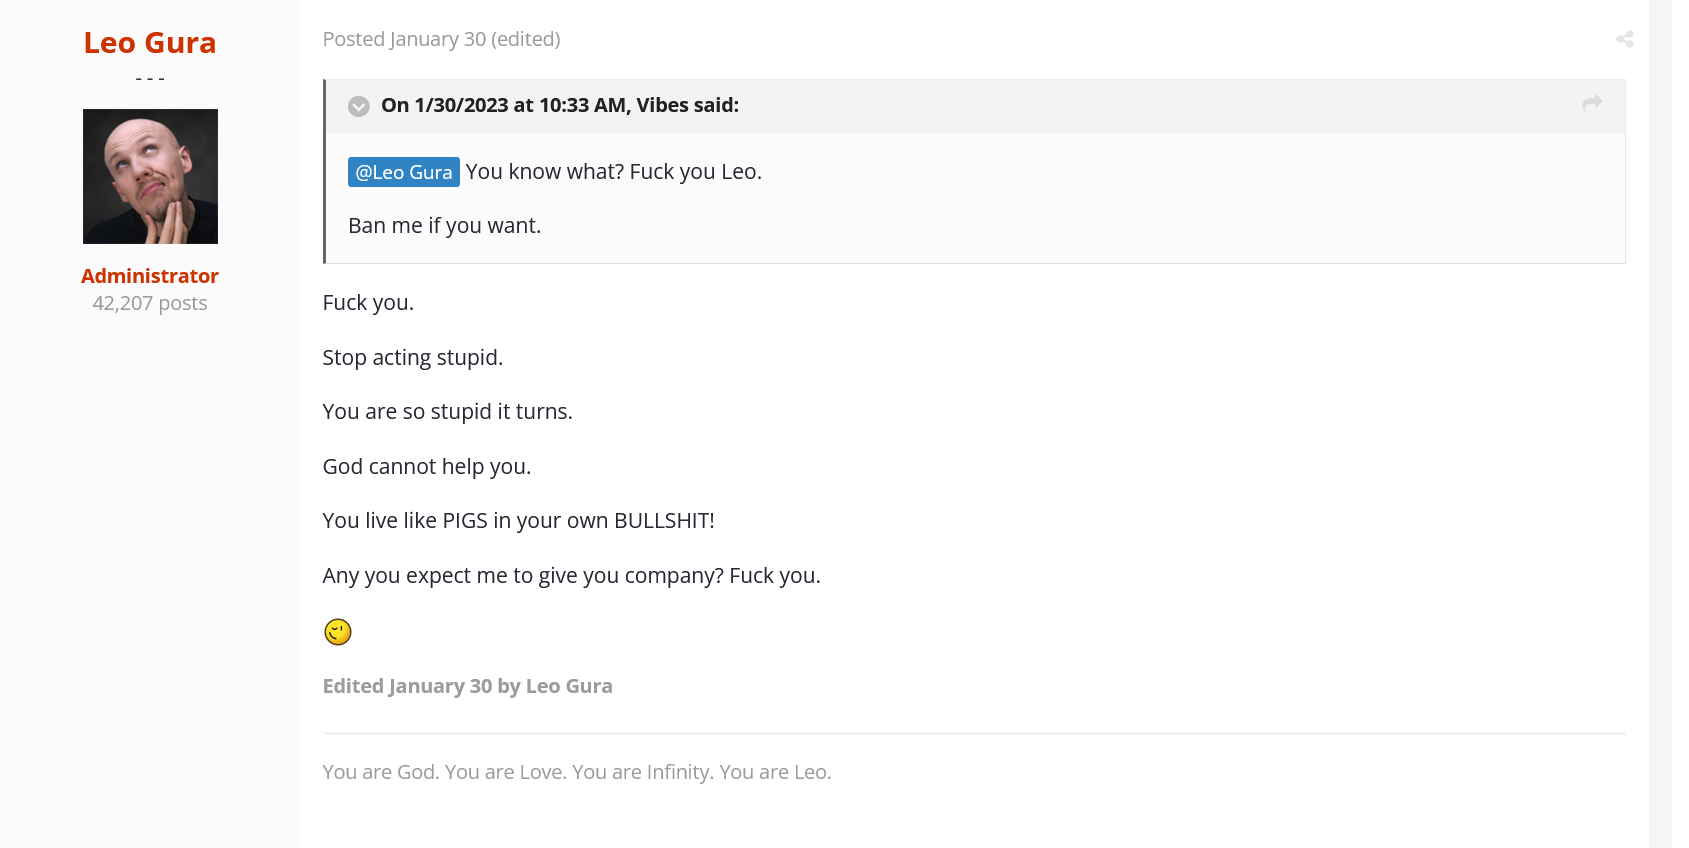1689x848 pixels.
Task: Click the line containing PIGS in capitals
Action: pos(518,521)
